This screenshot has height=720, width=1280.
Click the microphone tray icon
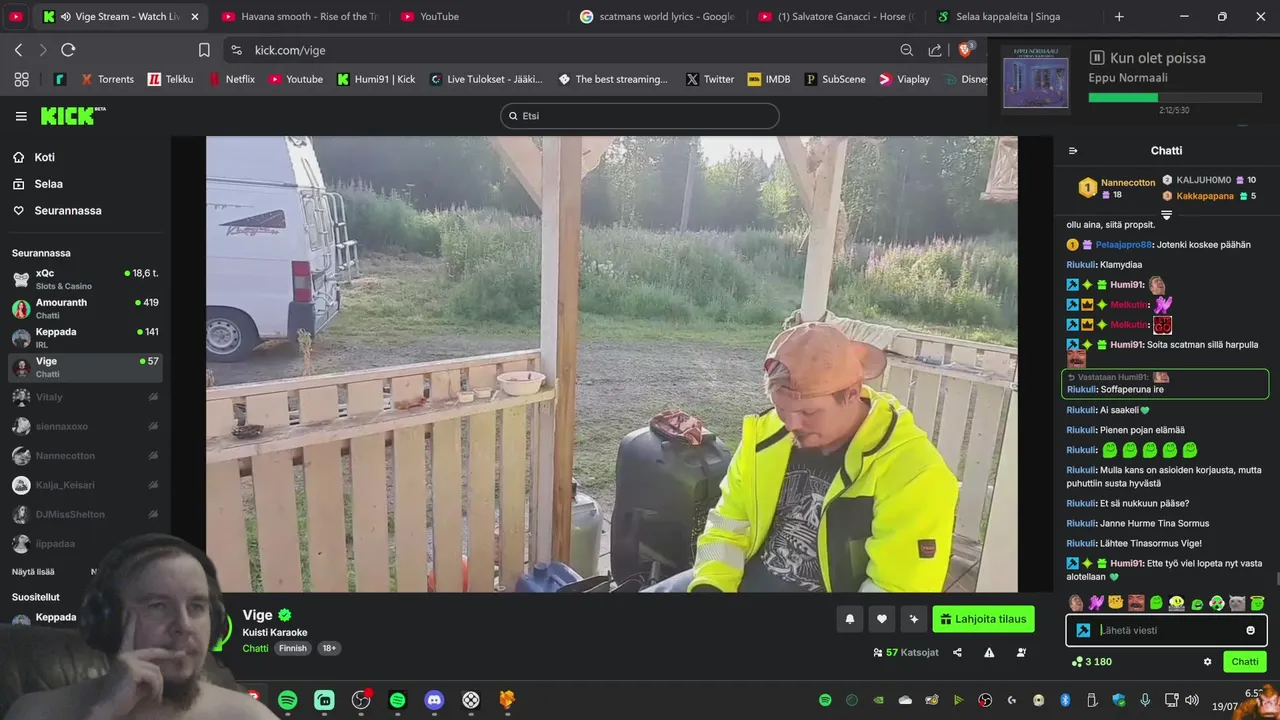click(1145, 700)
